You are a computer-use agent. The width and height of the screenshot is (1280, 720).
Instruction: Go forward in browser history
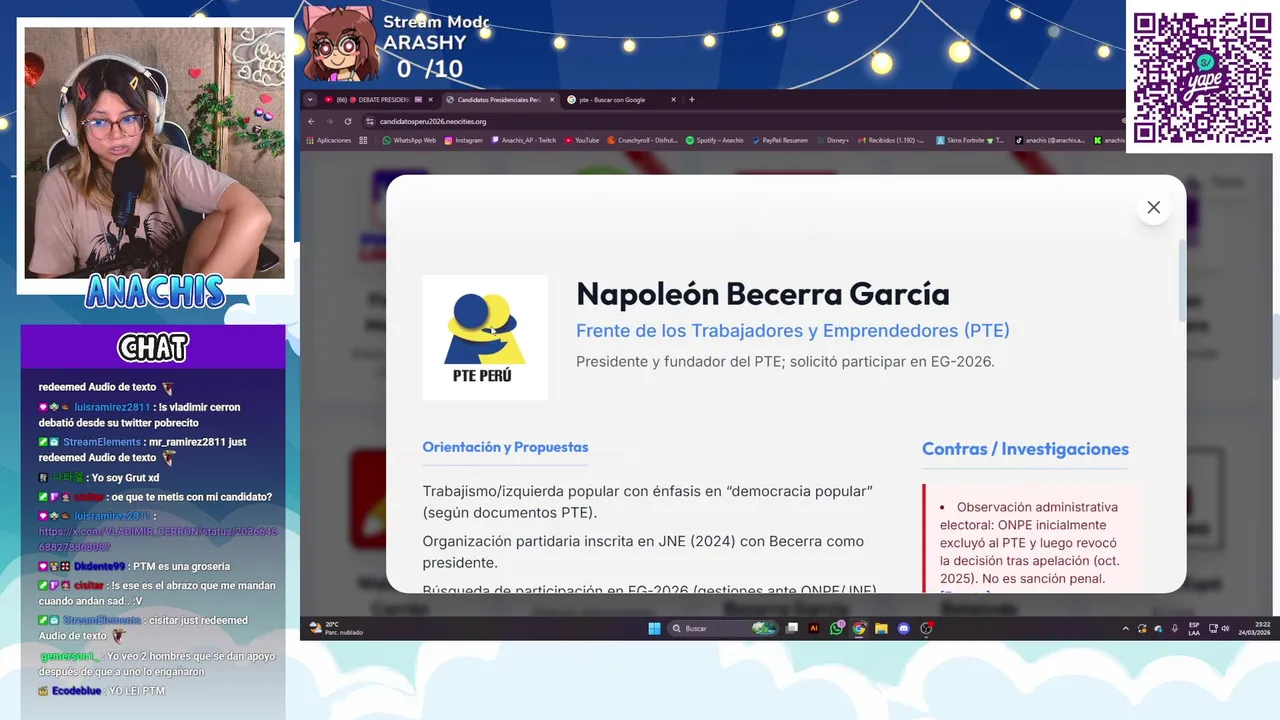[329, 121]
